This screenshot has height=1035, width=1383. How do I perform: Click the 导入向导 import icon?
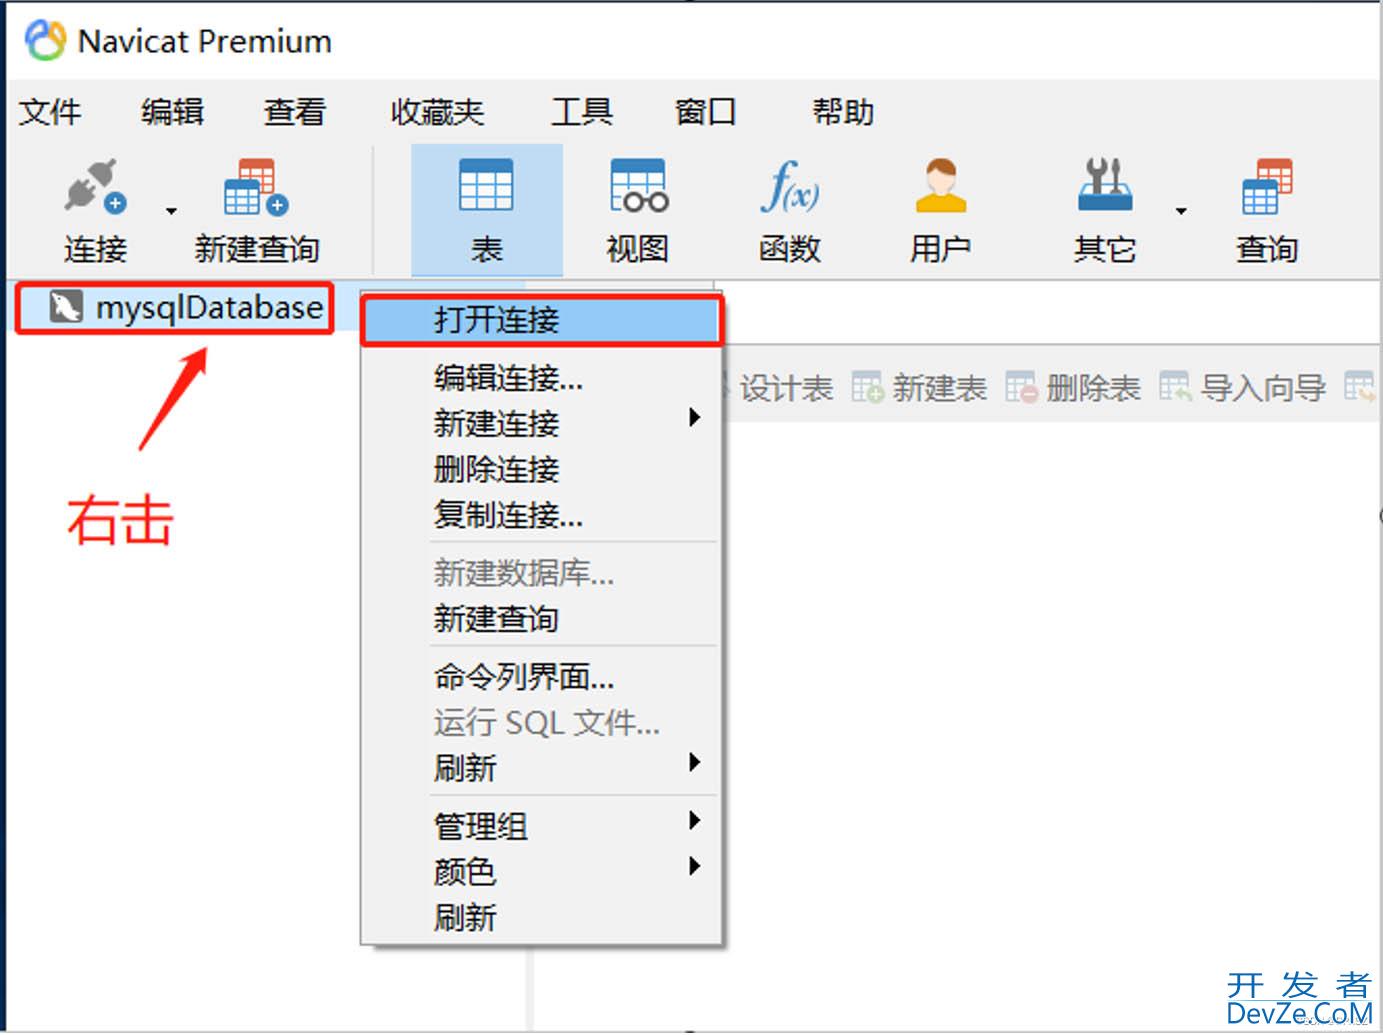click(x=1175, y=387)
